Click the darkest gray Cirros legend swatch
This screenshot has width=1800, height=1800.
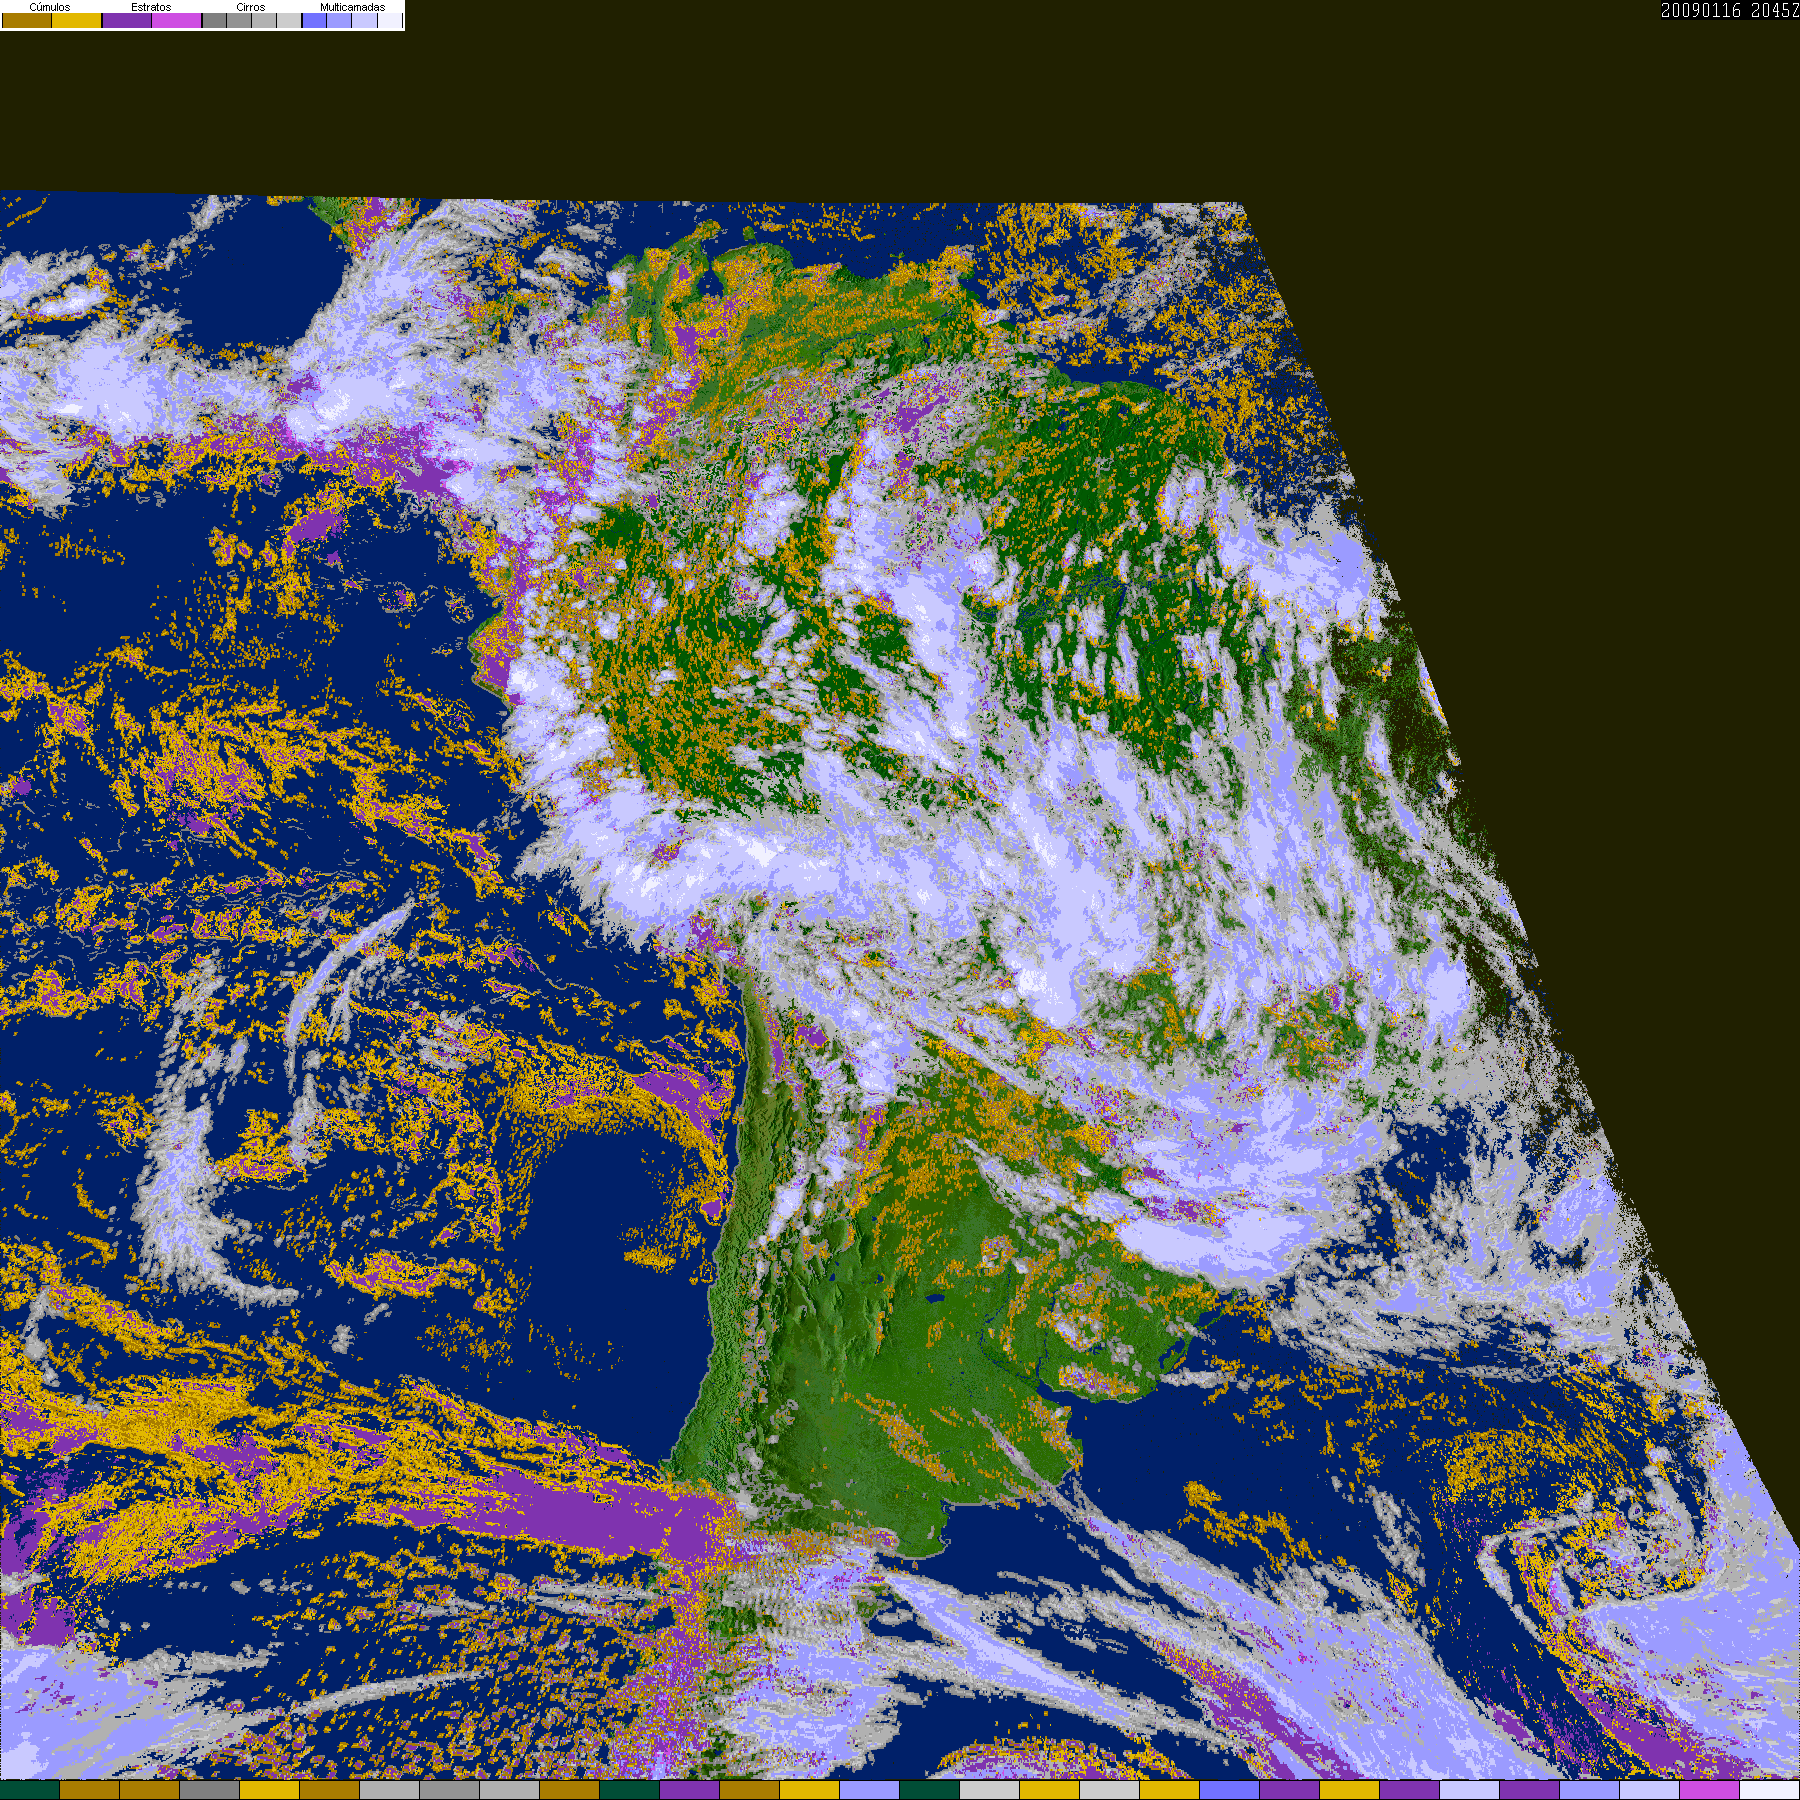[x=214, y=20]
